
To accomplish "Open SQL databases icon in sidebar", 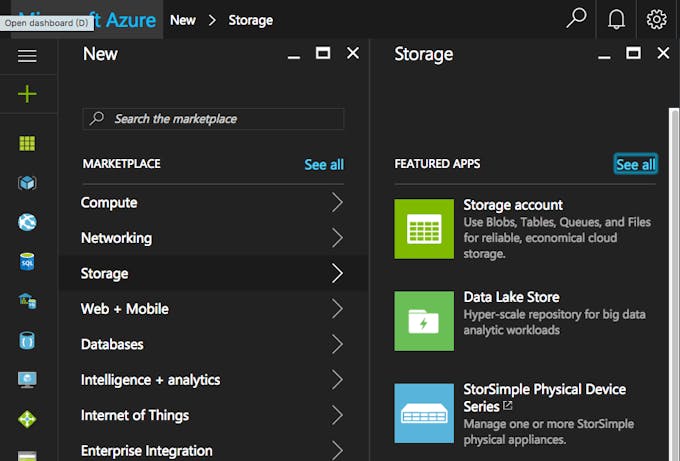I will (x=27, y=261).
